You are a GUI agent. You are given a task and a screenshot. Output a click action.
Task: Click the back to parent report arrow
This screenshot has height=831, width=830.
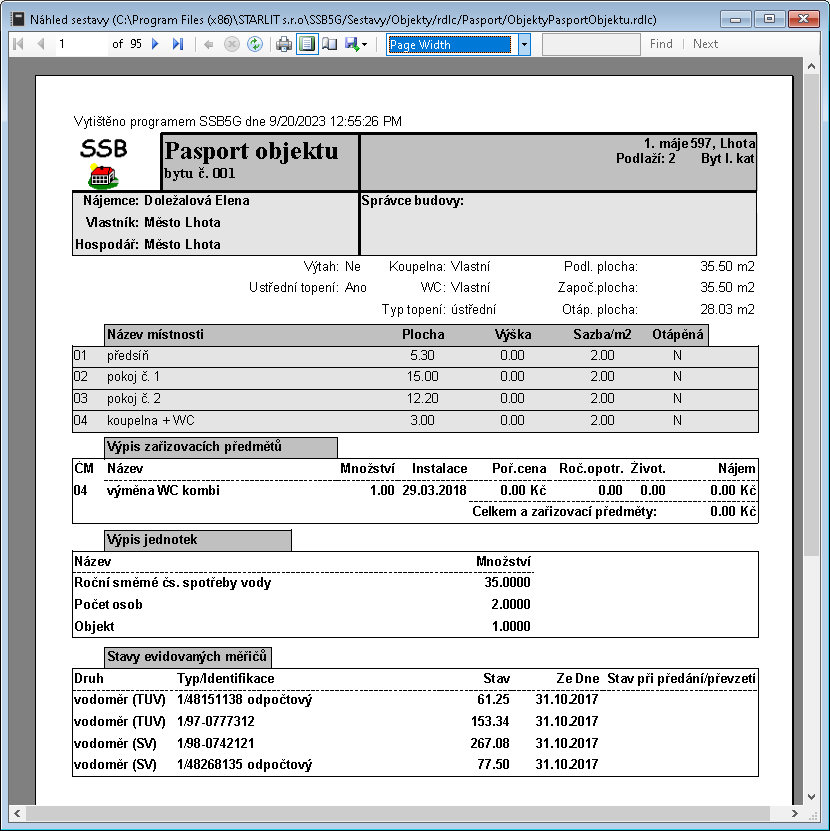click(x=208, y=44)
